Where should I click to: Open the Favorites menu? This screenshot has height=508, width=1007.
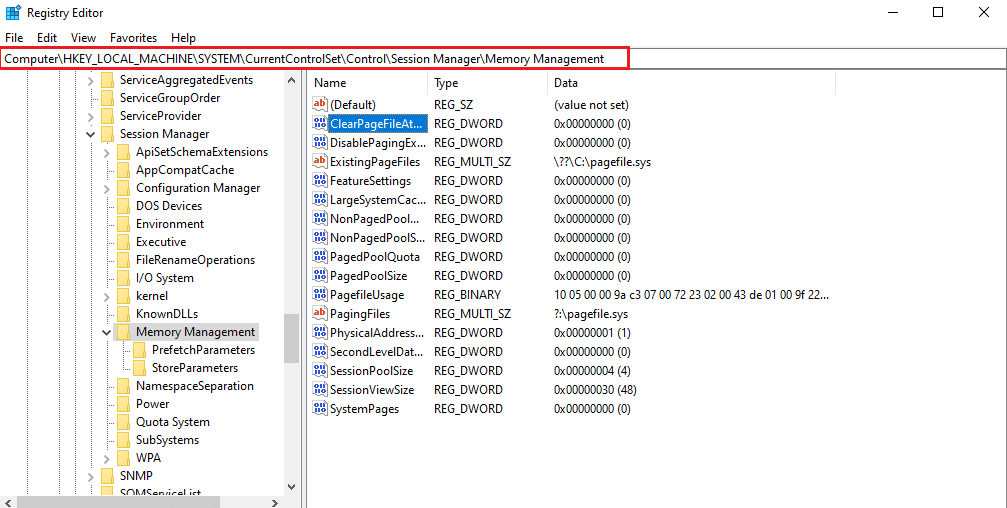[x=134, y=38]
